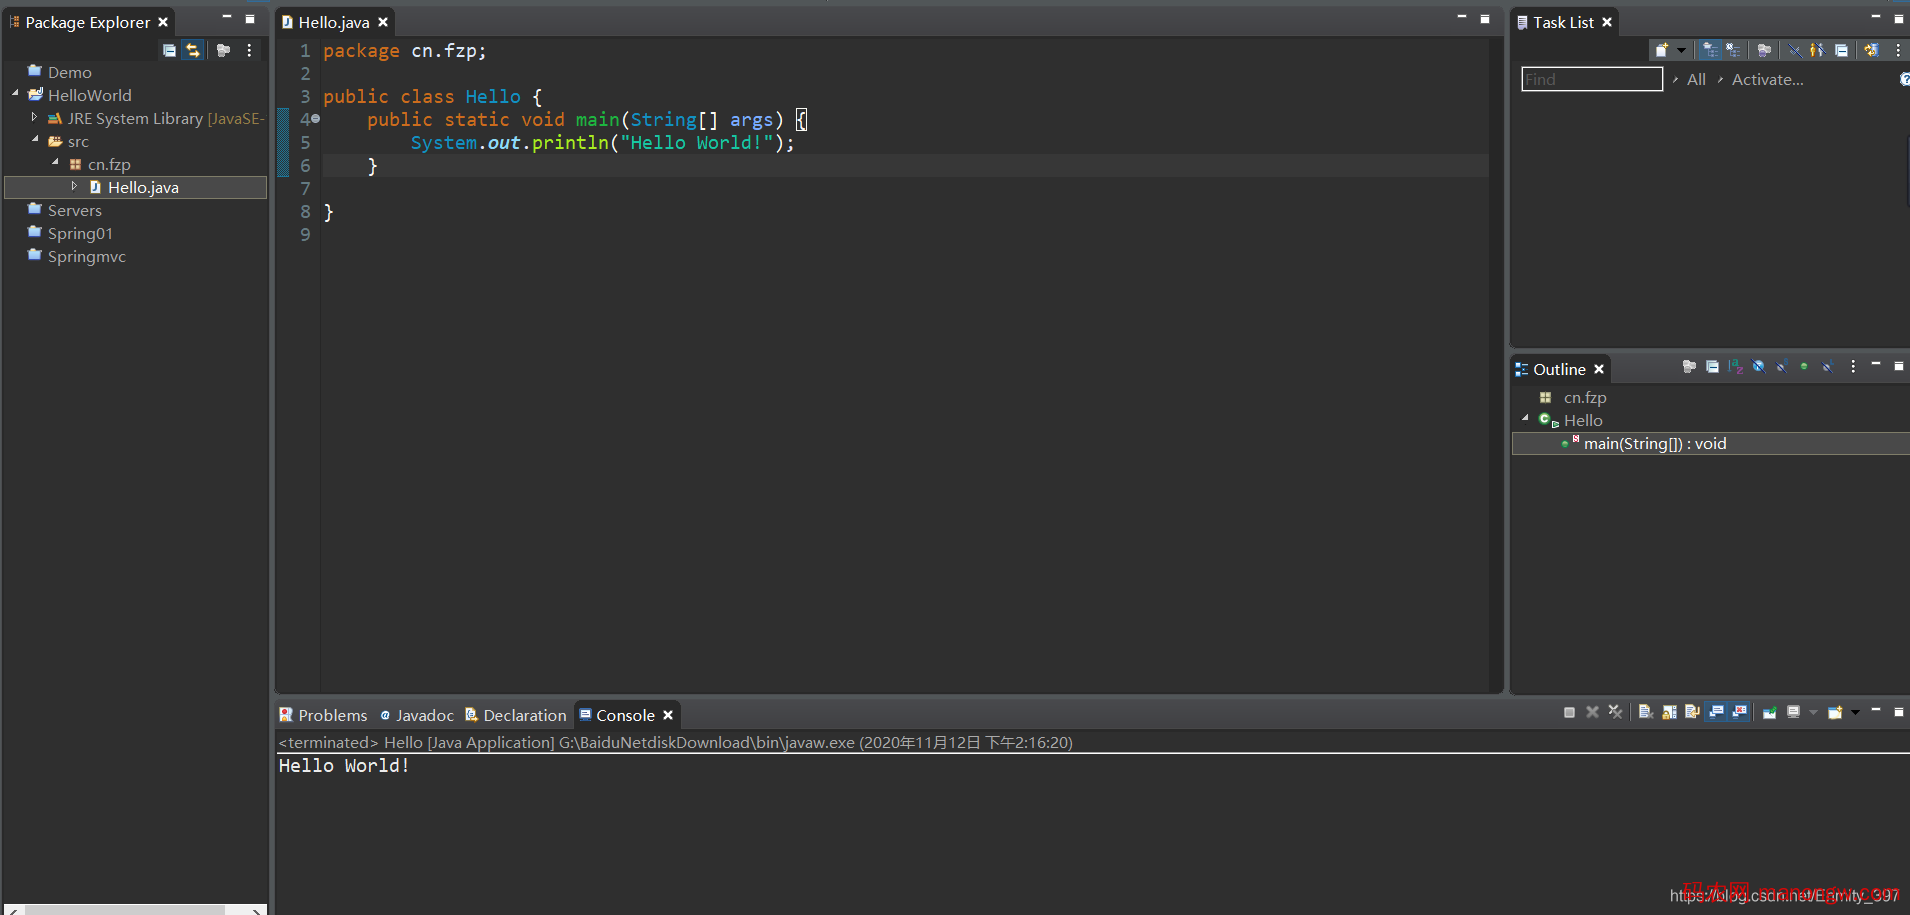Click the Activate... link in Task List

(x=1767, y=80)
